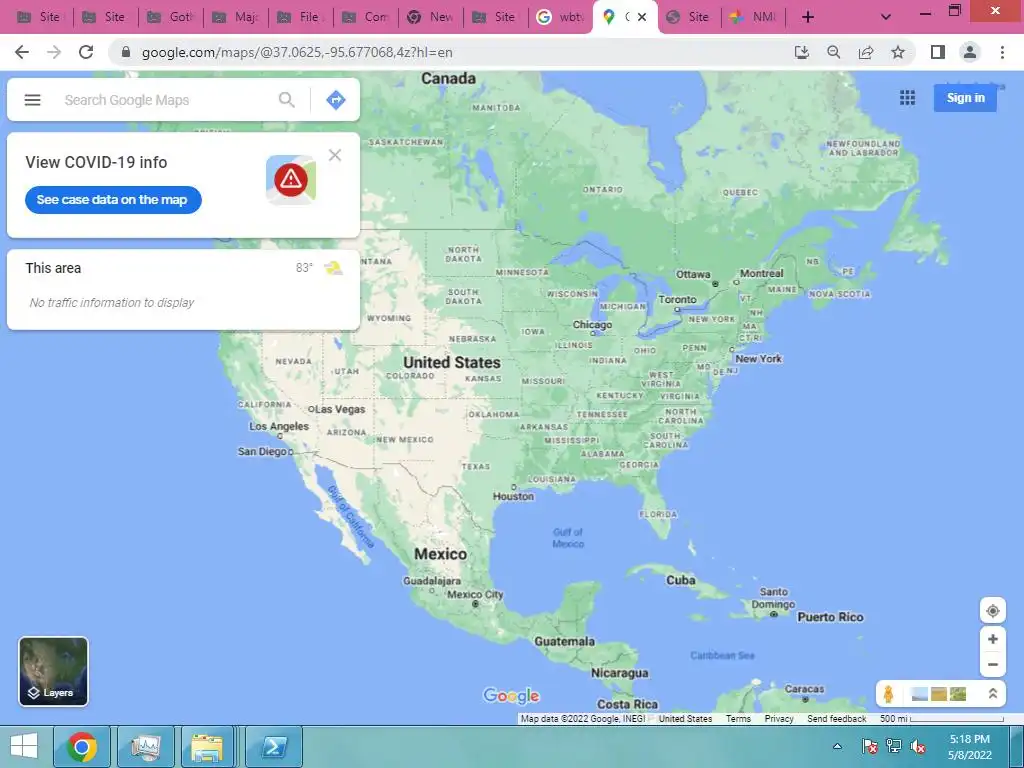Click See case data on the map
1024x768 pixels.
coord(113,200)
